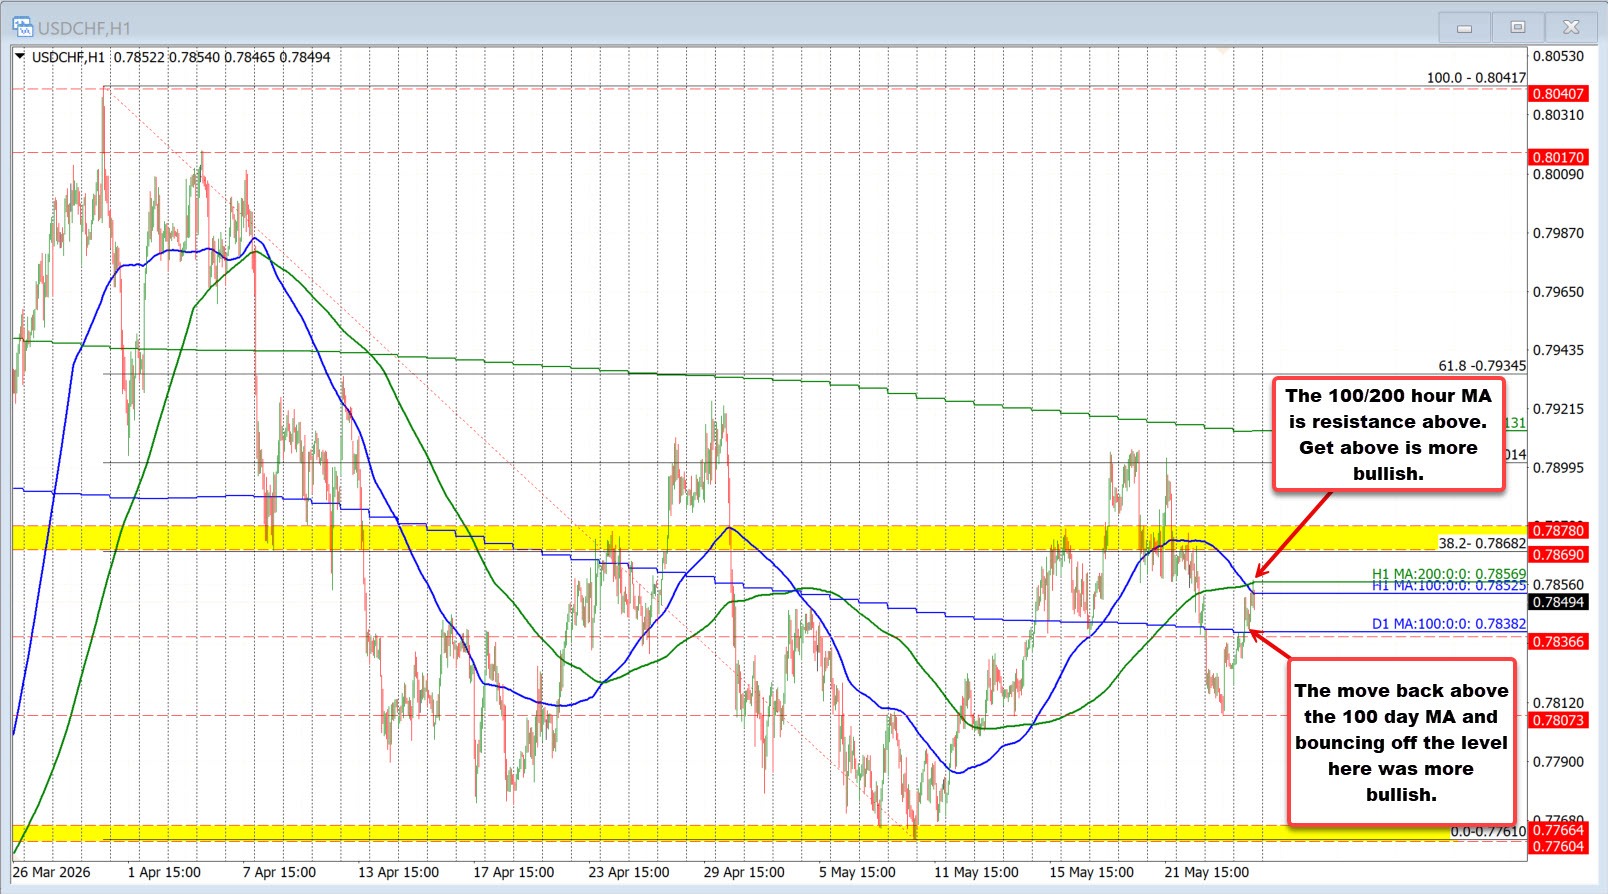Select the 100.0 - 0.80417 Fibonacci label
This screenshot has height=894, width=1608.
pos(1476,77)
